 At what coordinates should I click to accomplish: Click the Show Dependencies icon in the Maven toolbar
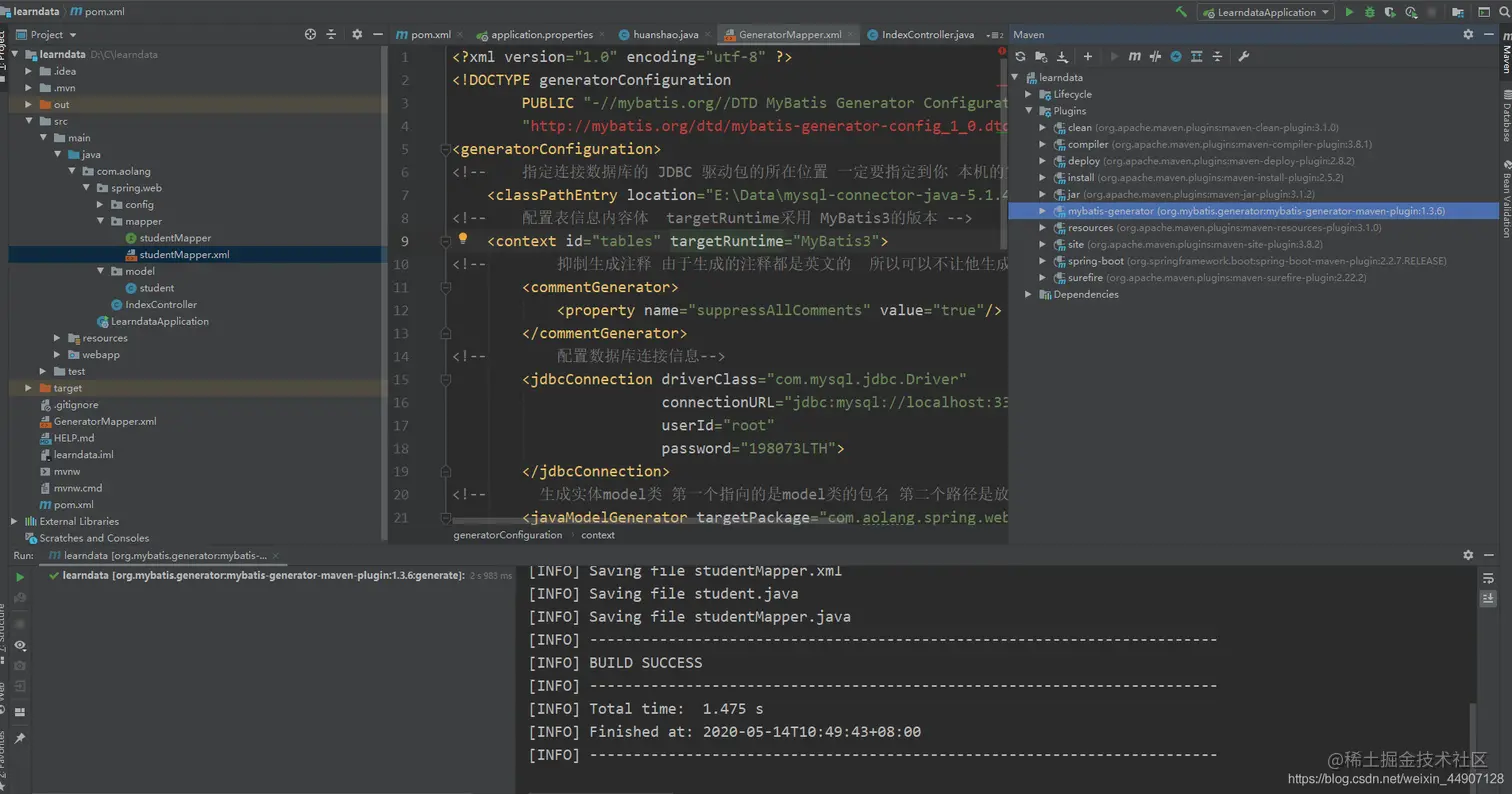[1196, 57]
